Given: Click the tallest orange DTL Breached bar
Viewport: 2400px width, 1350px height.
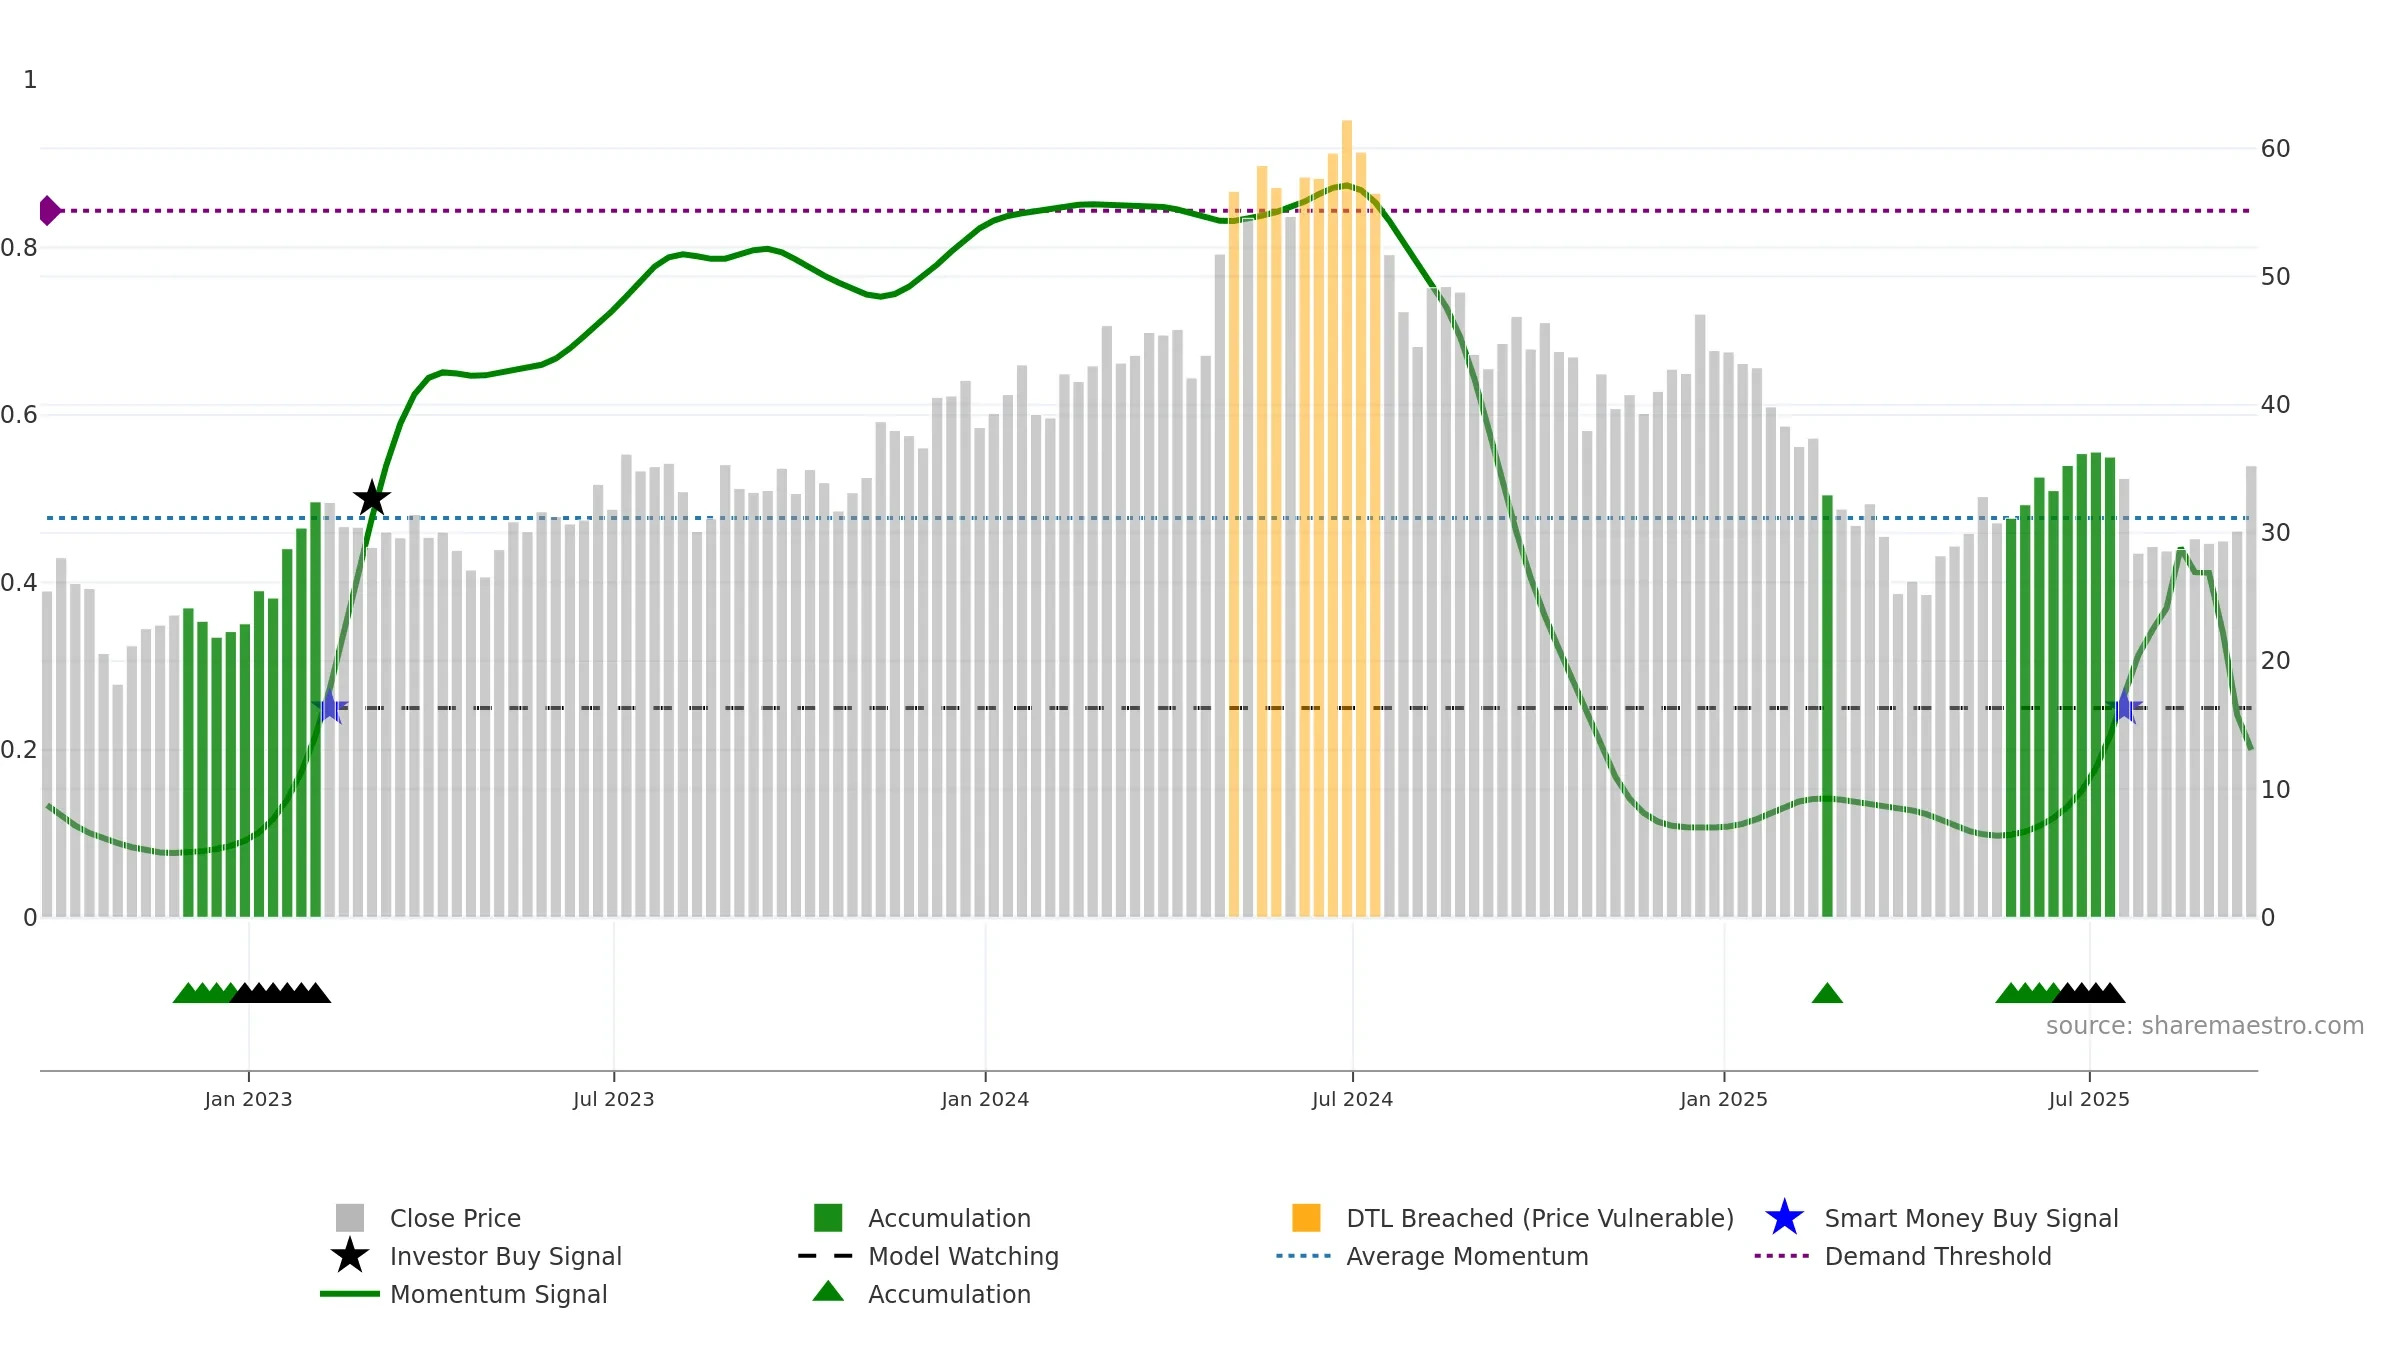Looking at the screenshot, I should pyautogui.click(x=1347, y=518).
